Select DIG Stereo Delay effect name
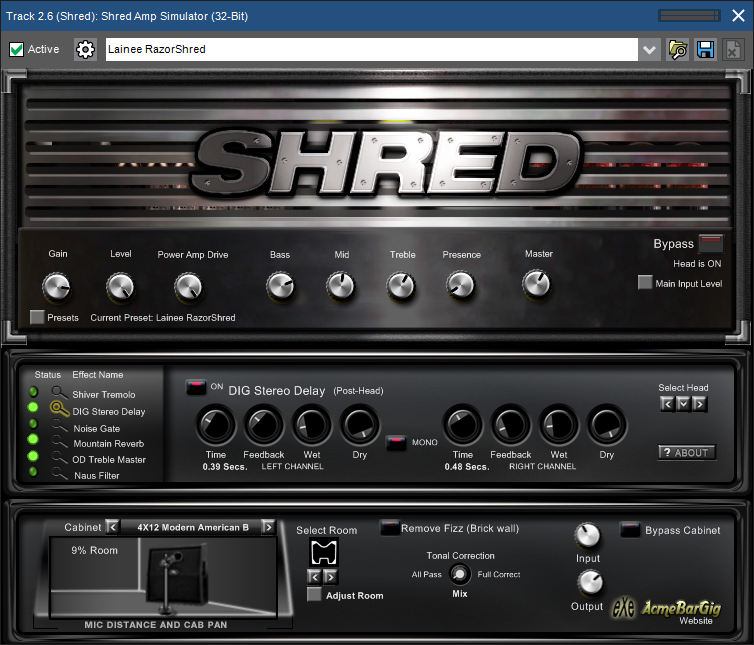The image size is (754, 645). click(109, 411)
